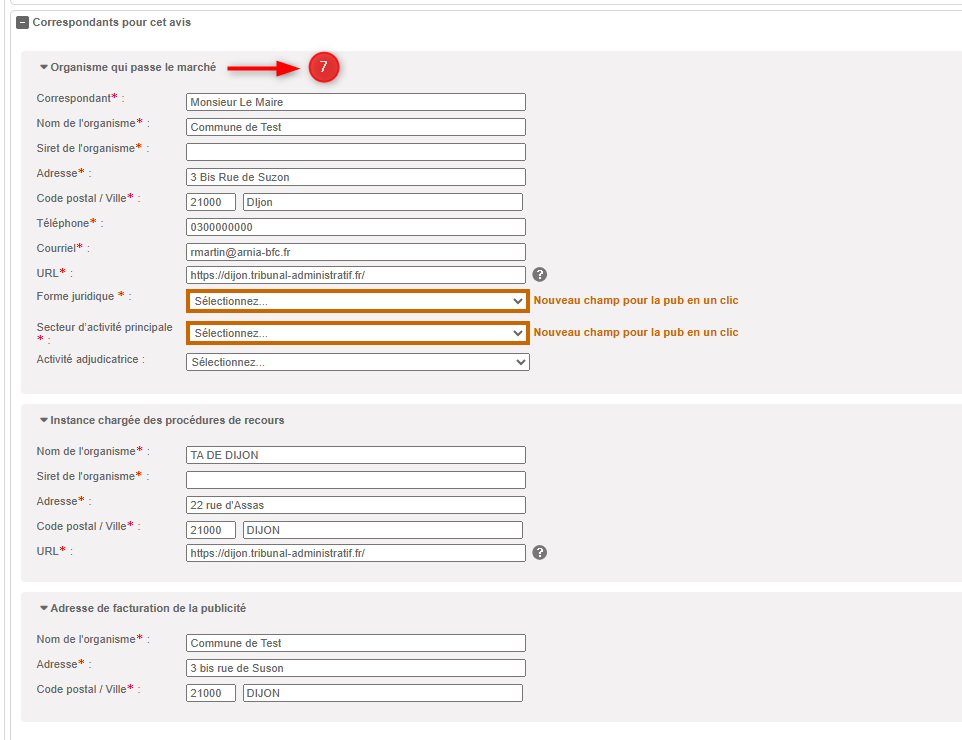Collapse the Correspondants pour cet avis section
The image size is (962, 740).
[23, 22]
